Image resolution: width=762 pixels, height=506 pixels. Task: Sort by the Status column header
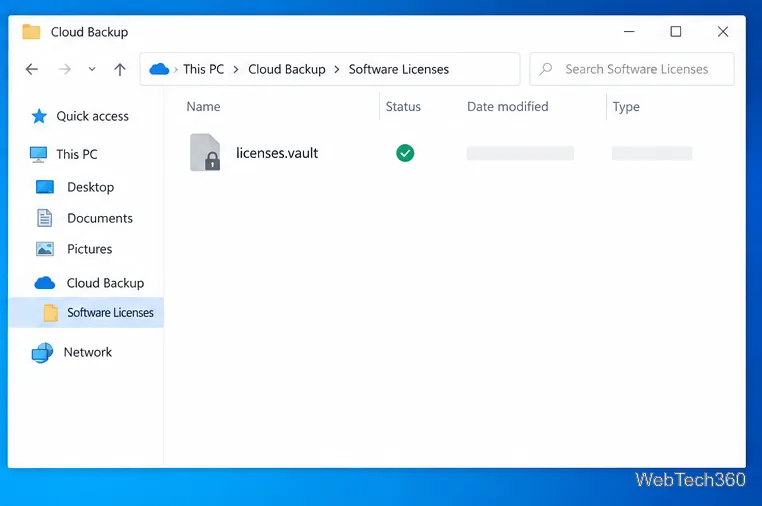403,106
